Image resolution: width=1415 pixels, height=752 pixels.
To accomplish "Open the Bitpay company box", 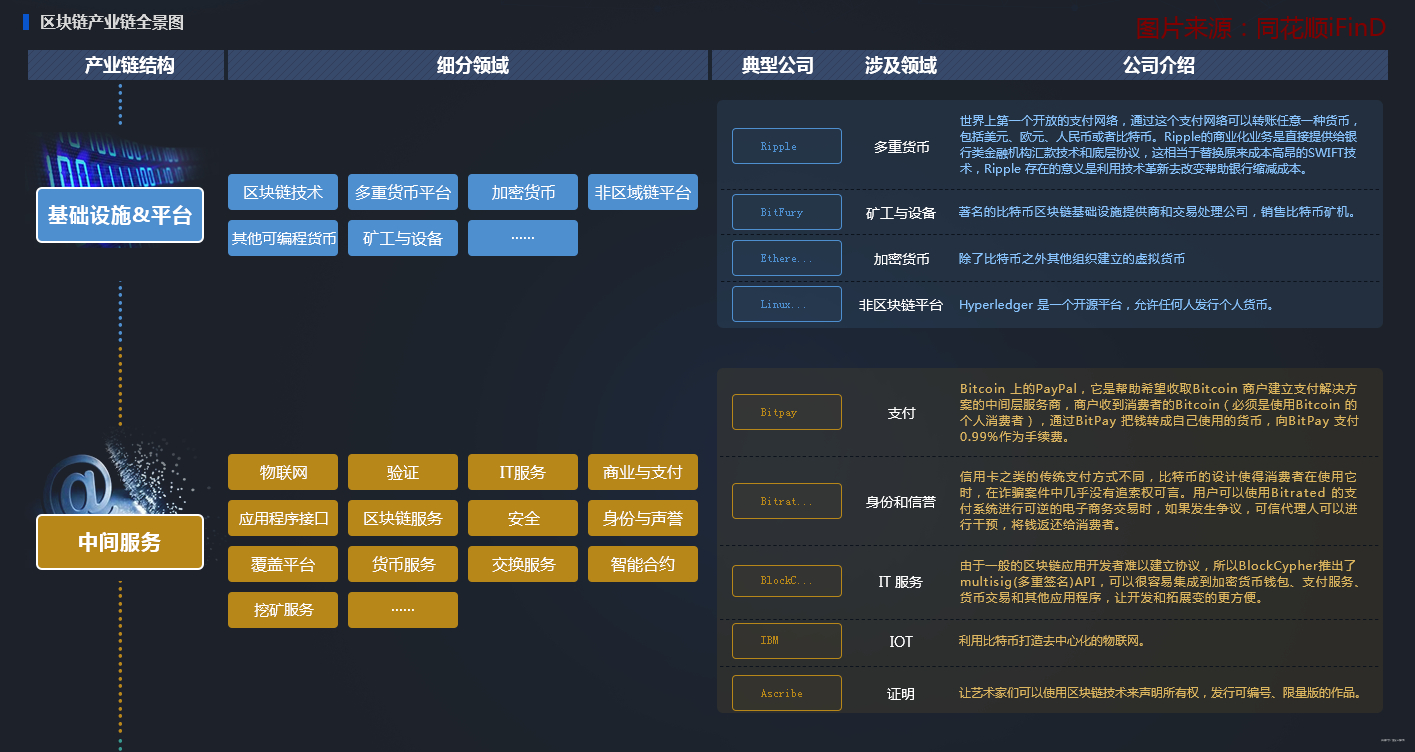I will click(787, 412).
